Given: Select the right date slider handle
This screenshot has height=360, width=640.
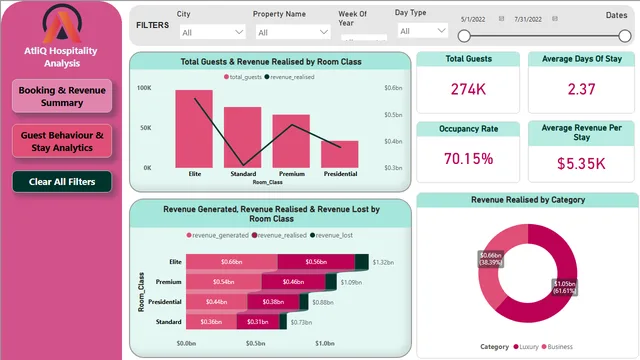Looking at the screenshot, I should (x=624, y=36).
